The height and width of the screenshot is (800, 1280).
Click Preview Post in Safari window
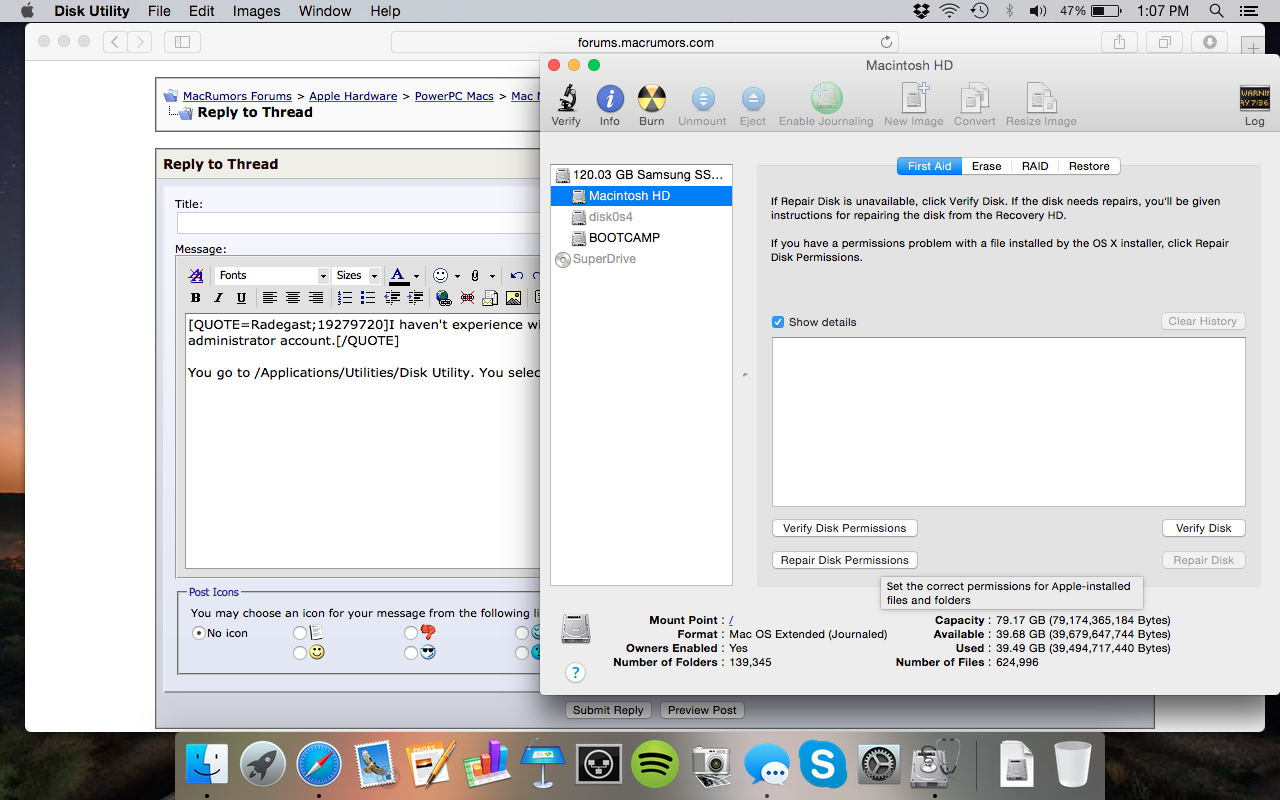(702, 710)
